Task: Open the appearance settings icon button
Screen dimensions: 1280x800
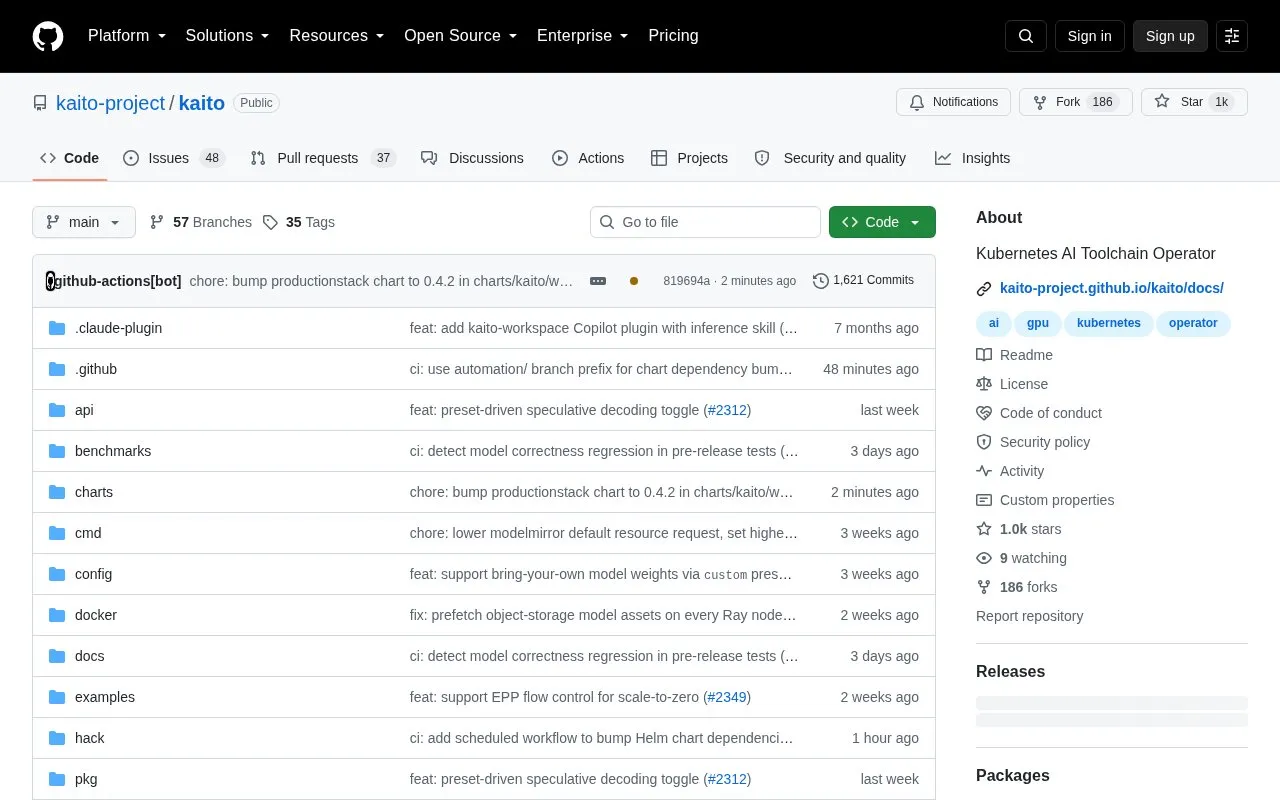Action: pos(1232,36)
